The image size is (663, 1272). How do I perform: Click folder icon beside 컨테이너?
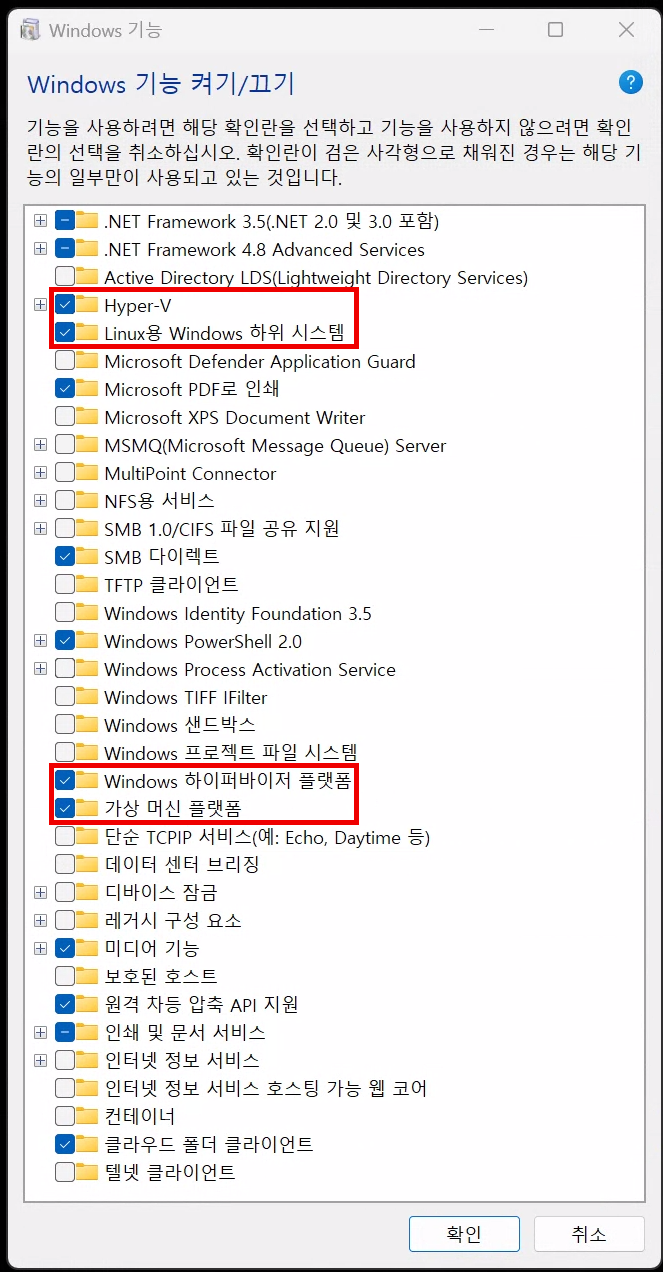87,1115
